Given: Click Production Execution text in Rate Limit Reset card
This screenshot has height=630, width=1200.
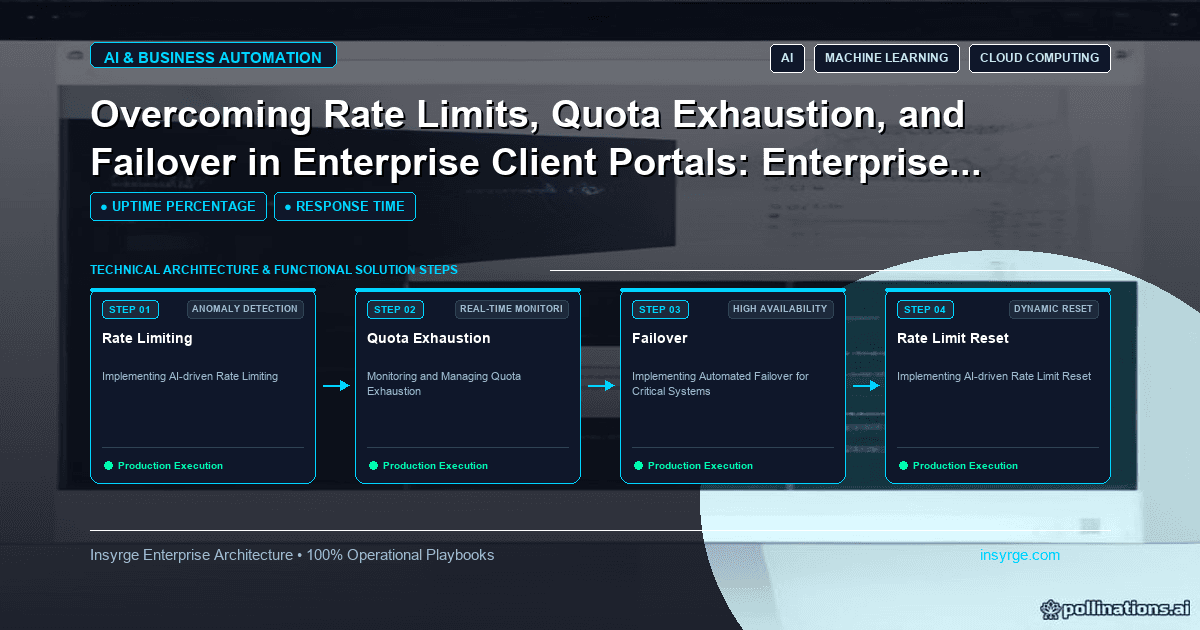Looking at the screenshot, I should click(965, 466).
